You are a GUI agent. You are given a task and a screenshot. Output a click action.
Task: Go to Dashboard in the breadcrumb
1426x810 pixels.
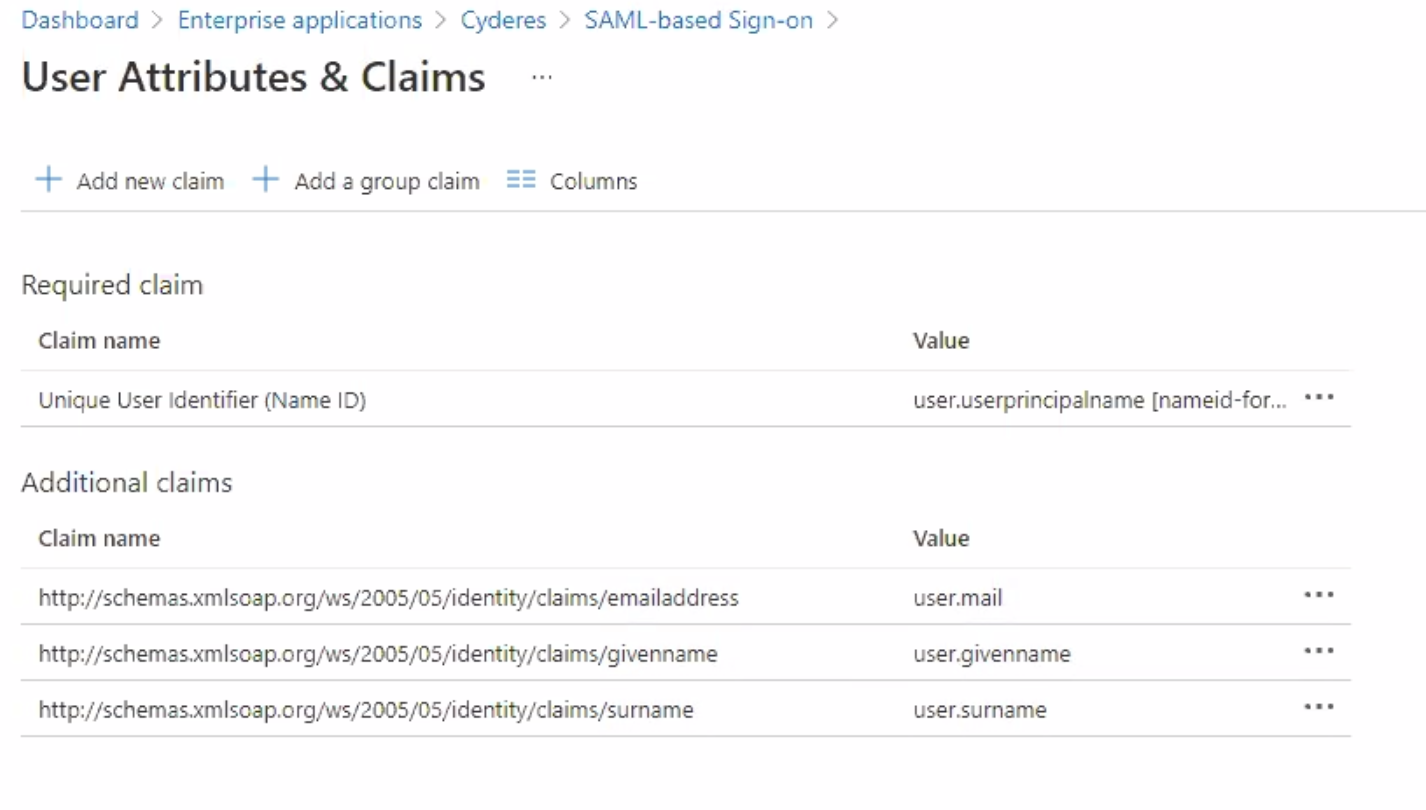coord(80,20)
